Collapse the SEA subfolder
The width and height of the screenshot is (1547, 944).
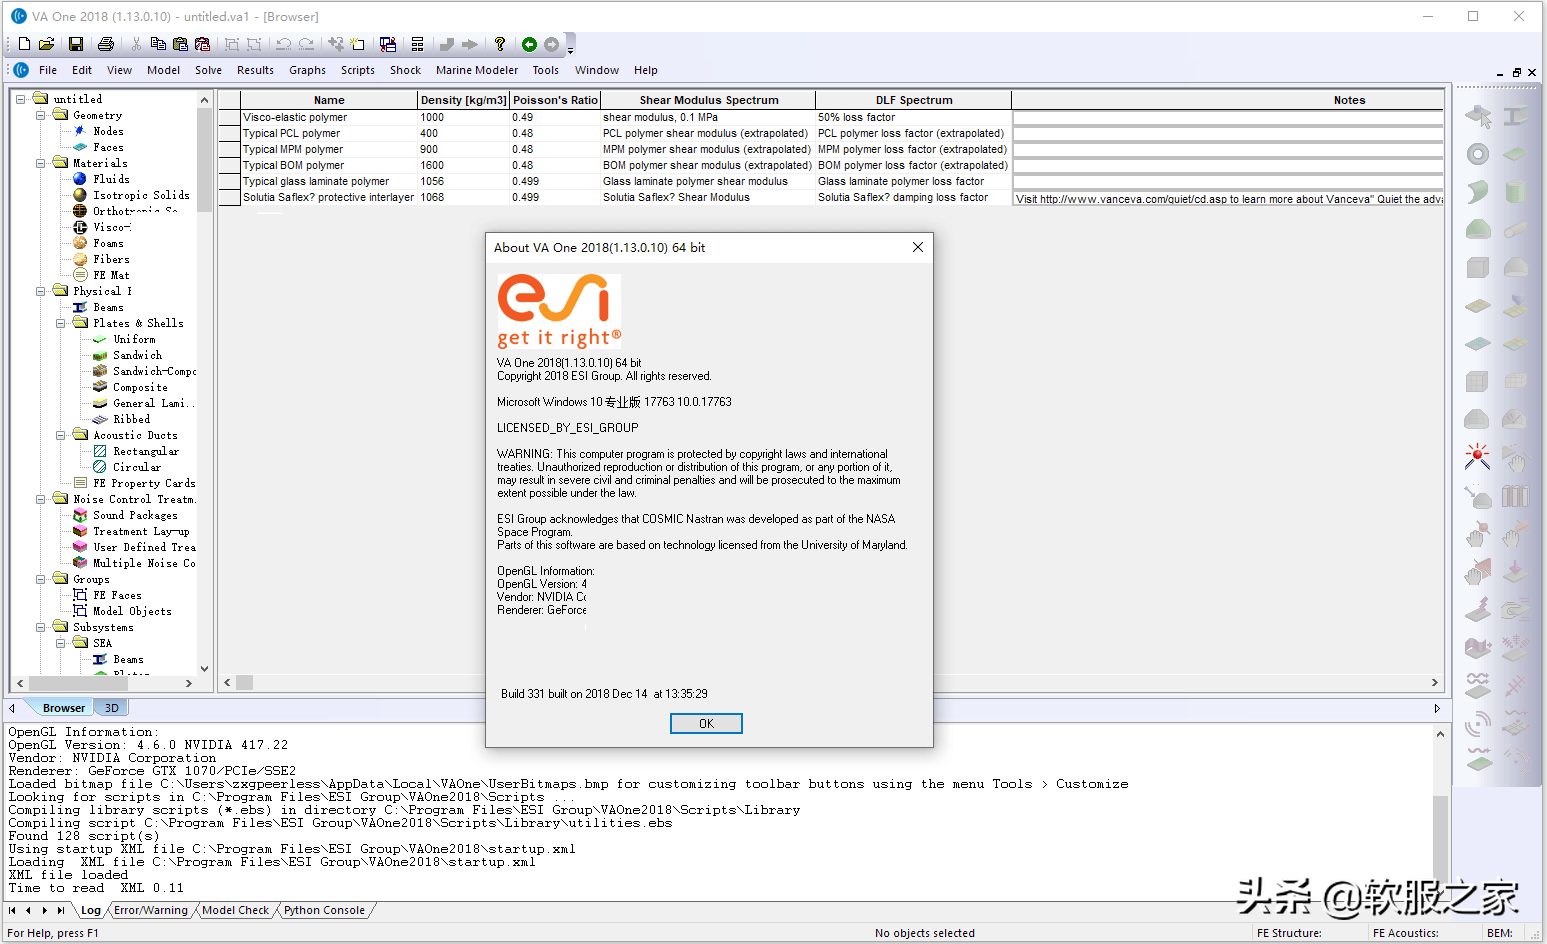(x=60, y=643)
